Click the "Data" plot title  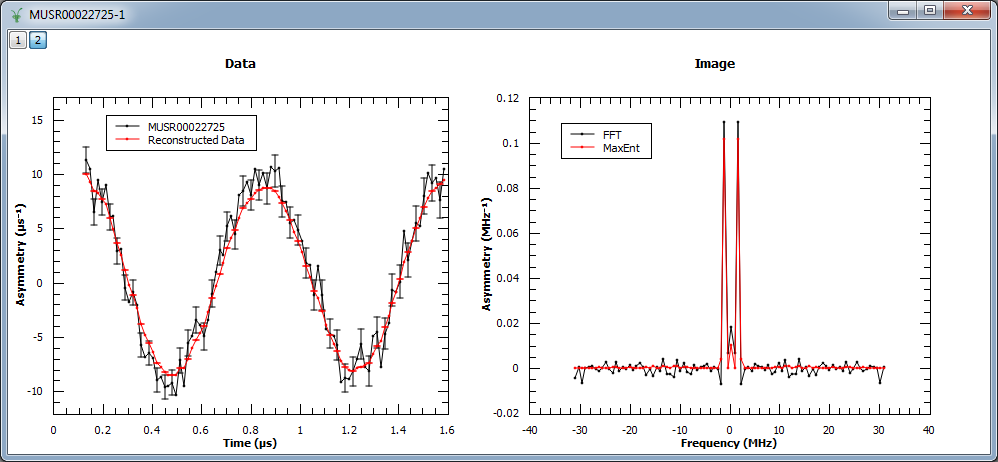pos(240,64)
